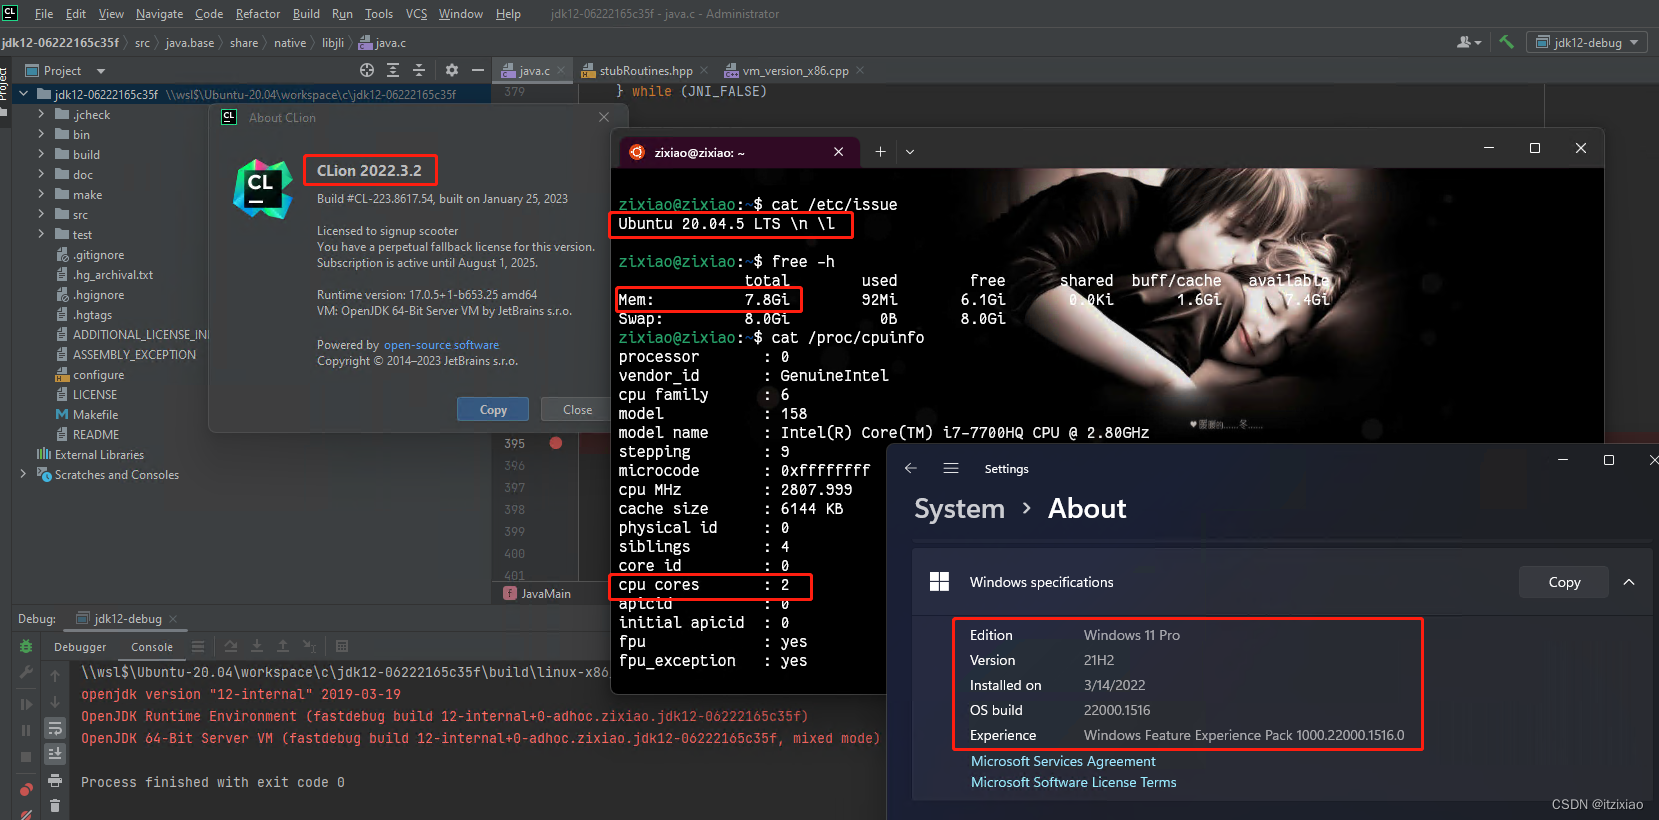Image resolution: width=1659 pixels, height=820 pixels.
Task: Click Collapse All in Project panel toolbar
Action: tap(419, 70)
